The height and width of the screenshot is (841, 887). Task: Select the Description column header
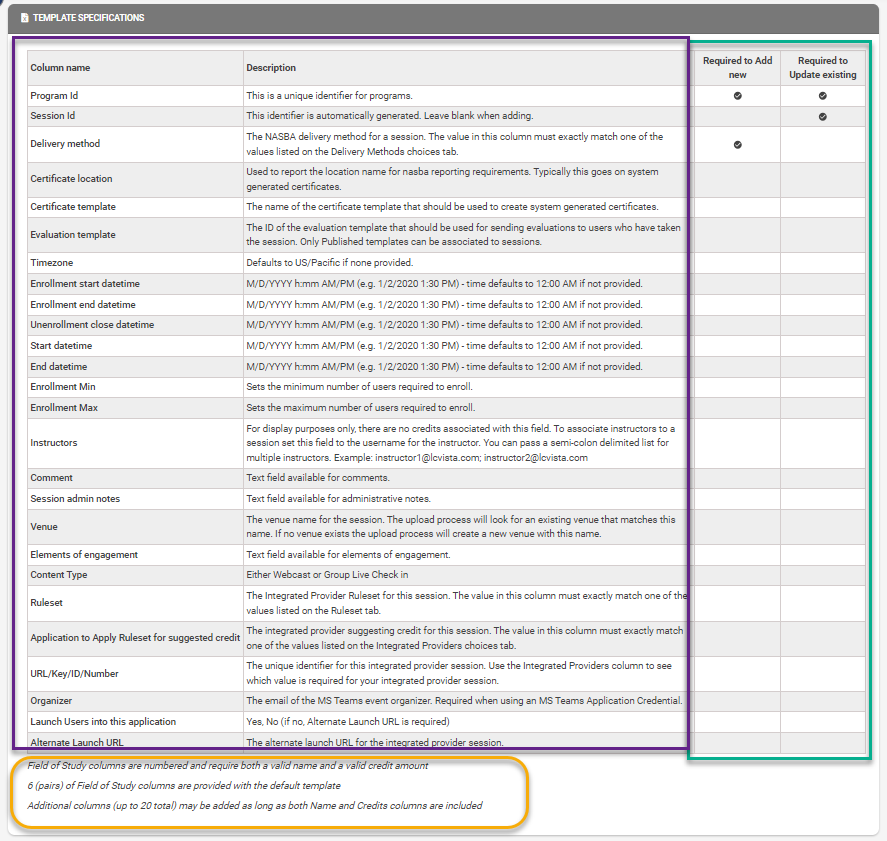tap(270, 67)
